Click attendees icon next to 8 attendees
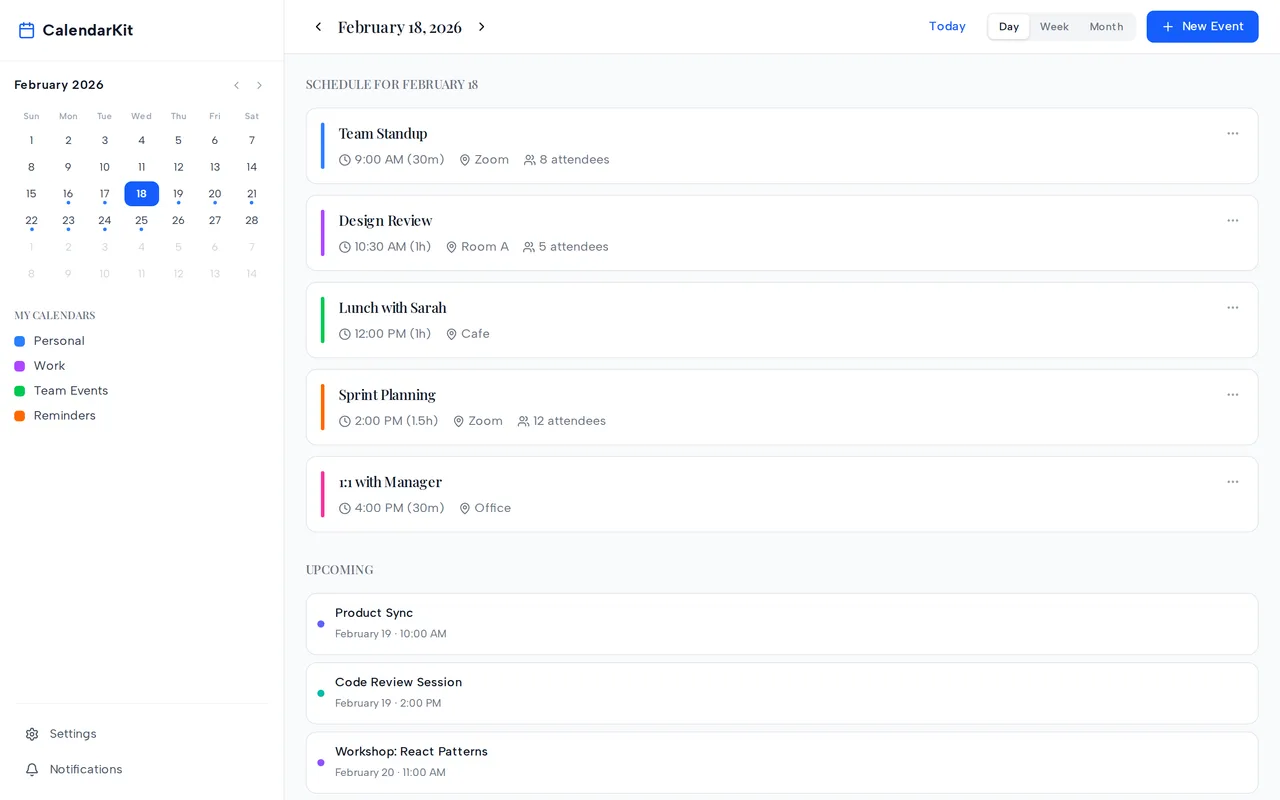The height and width of the screenshot is (800, 1280). click(x=530, y=160)
